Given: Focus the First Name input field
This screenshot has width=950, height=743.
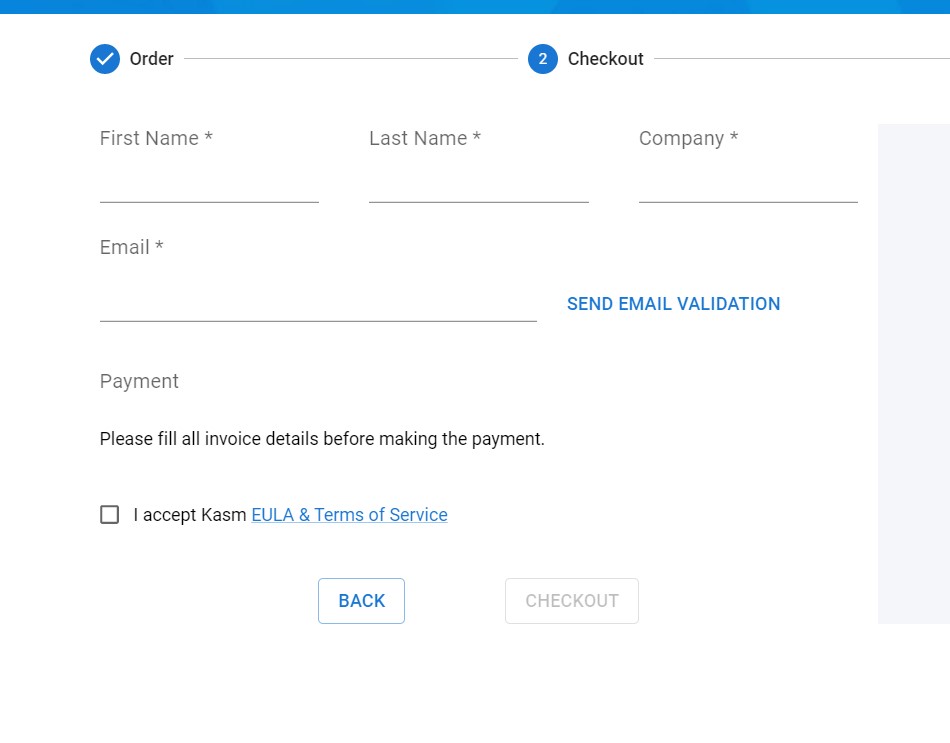Looking at the screenshot, I should [209, 184].
